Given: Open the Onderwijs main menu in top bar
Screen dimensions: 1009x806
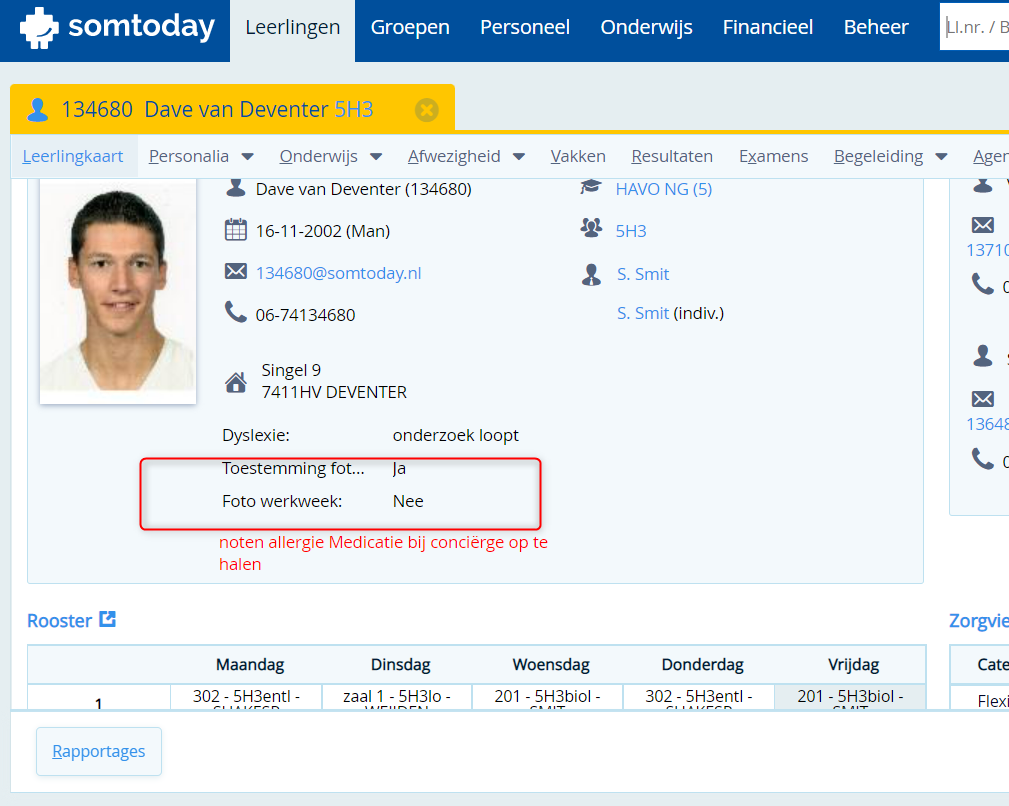Looking at the screenshot, I should click(646, 28).
